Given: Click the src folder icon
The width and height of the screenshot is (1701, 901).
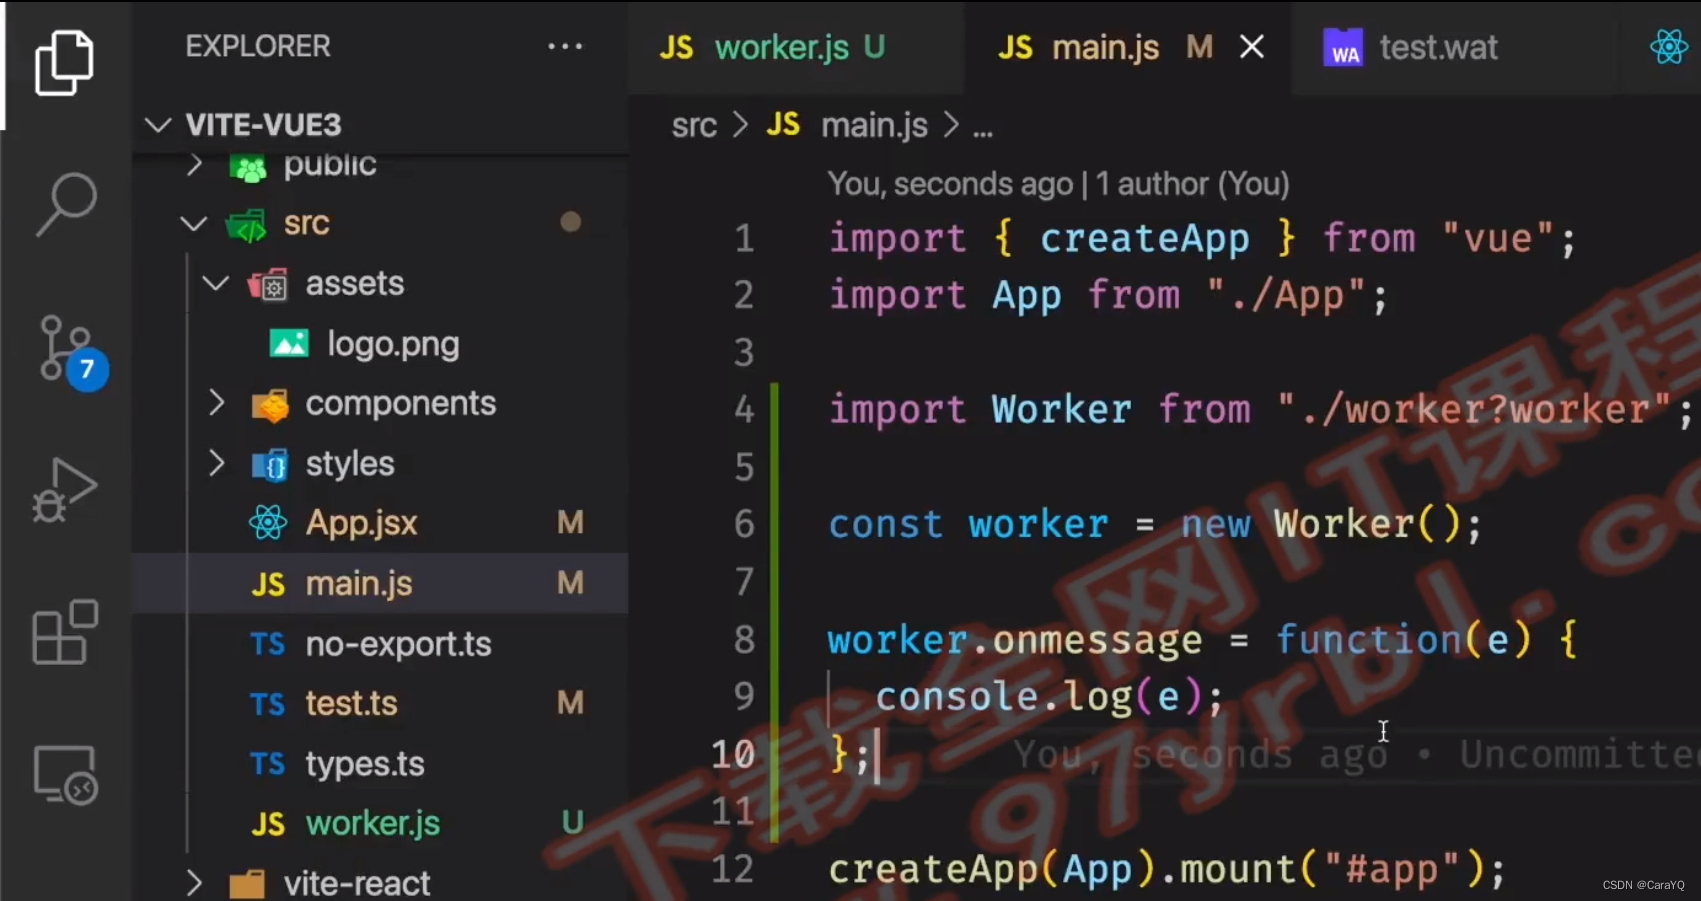Looking at the screenshot, I should pos(246,225).
